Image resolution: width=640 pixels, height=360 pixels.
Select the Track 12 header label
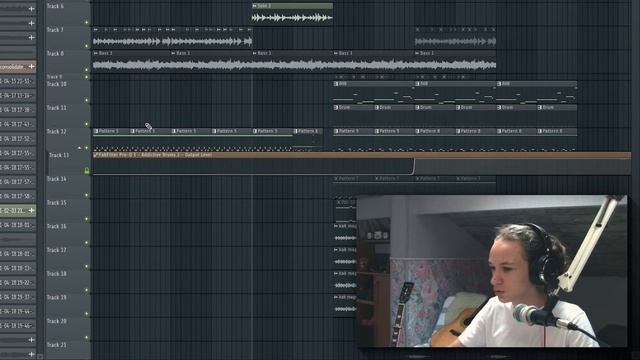(x=56, y=131)
